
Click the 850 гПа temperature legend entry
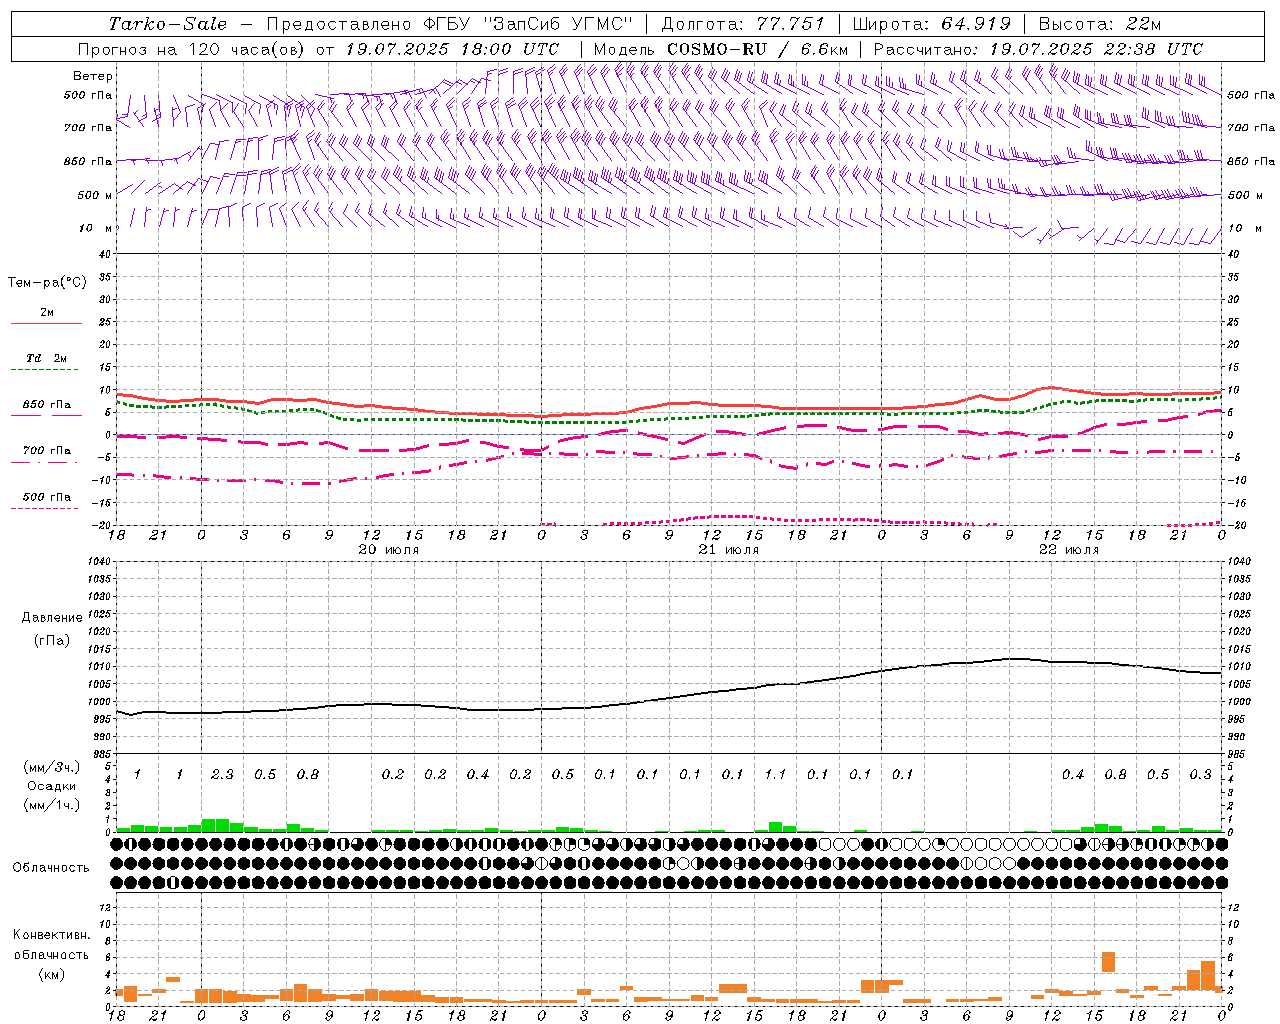(x=46, y=405)
